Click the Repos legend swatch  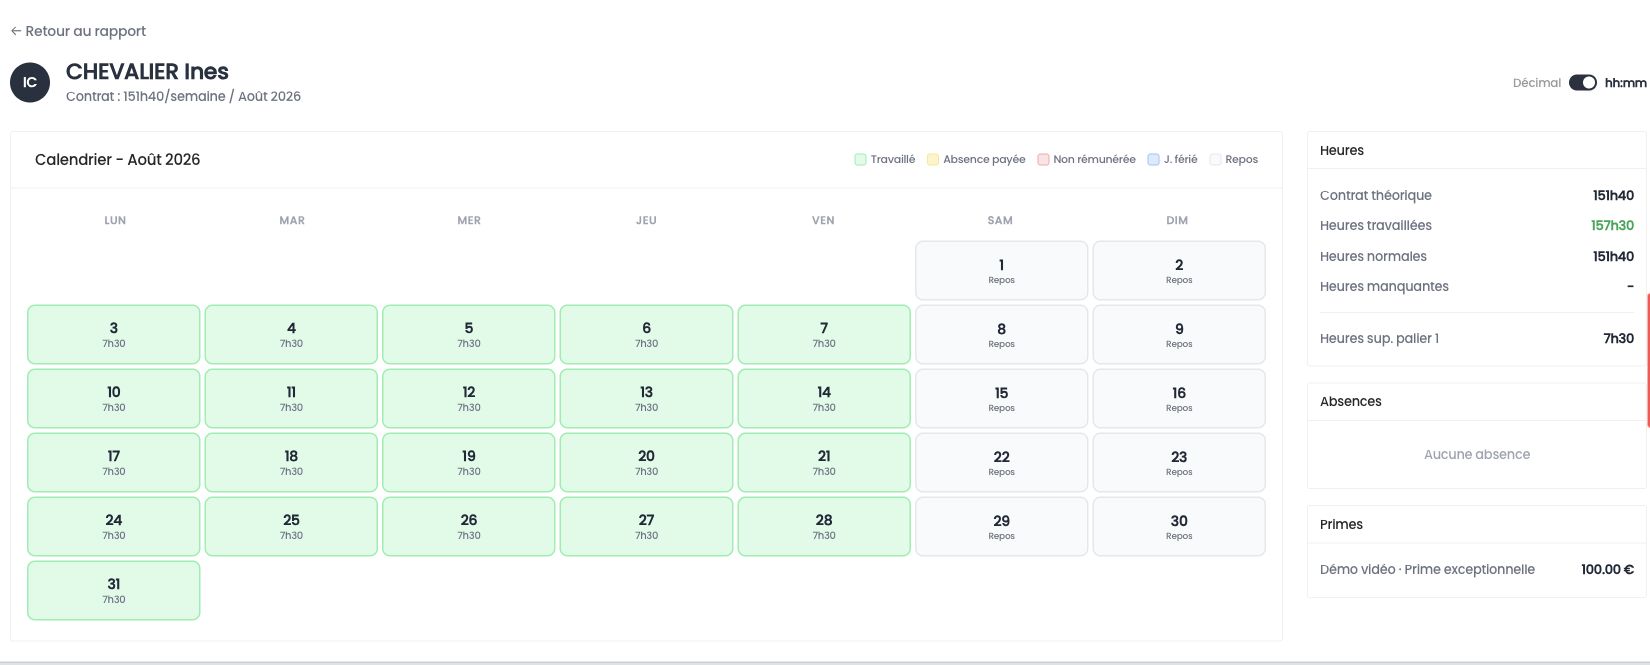[1215, 159]
